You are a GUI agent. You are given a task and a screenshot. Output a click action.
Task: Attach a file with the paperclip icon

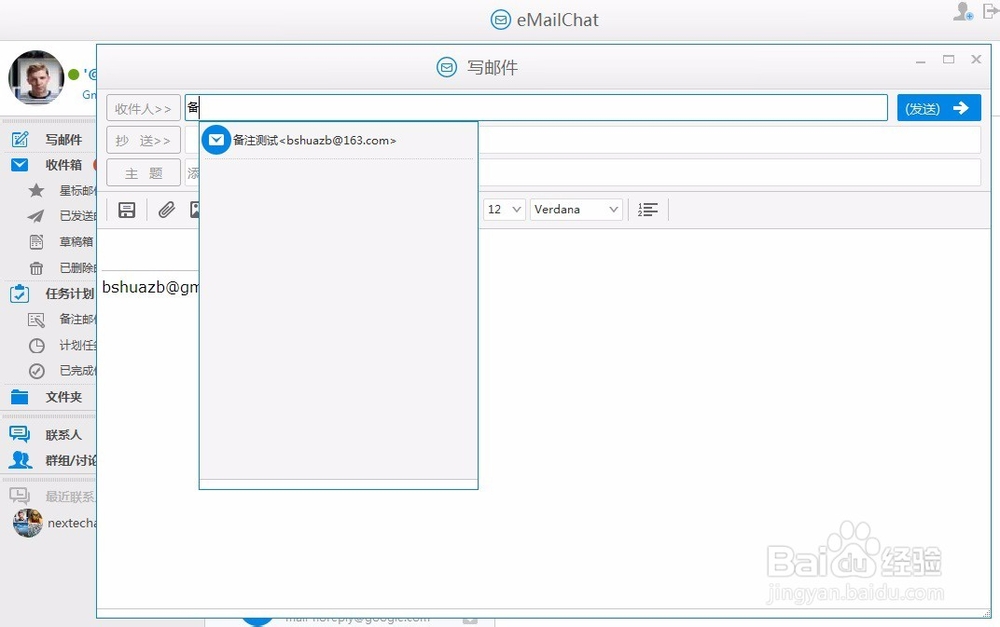point(166,210)
